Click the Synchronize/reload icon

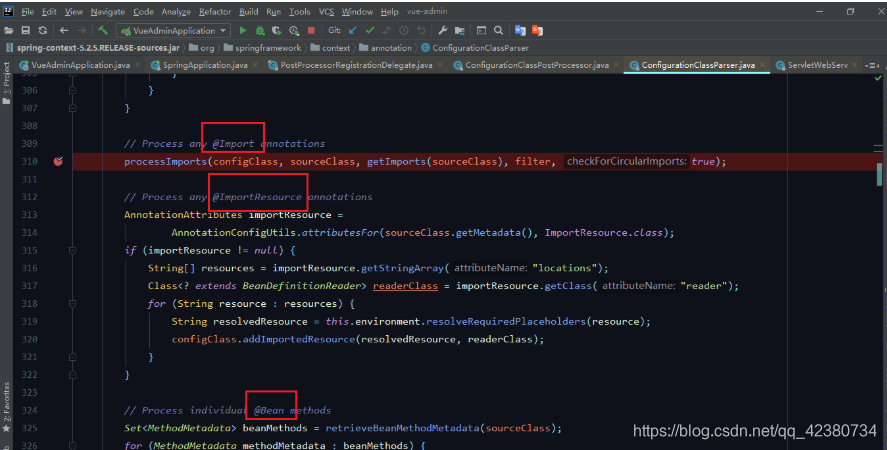point(43,31)
